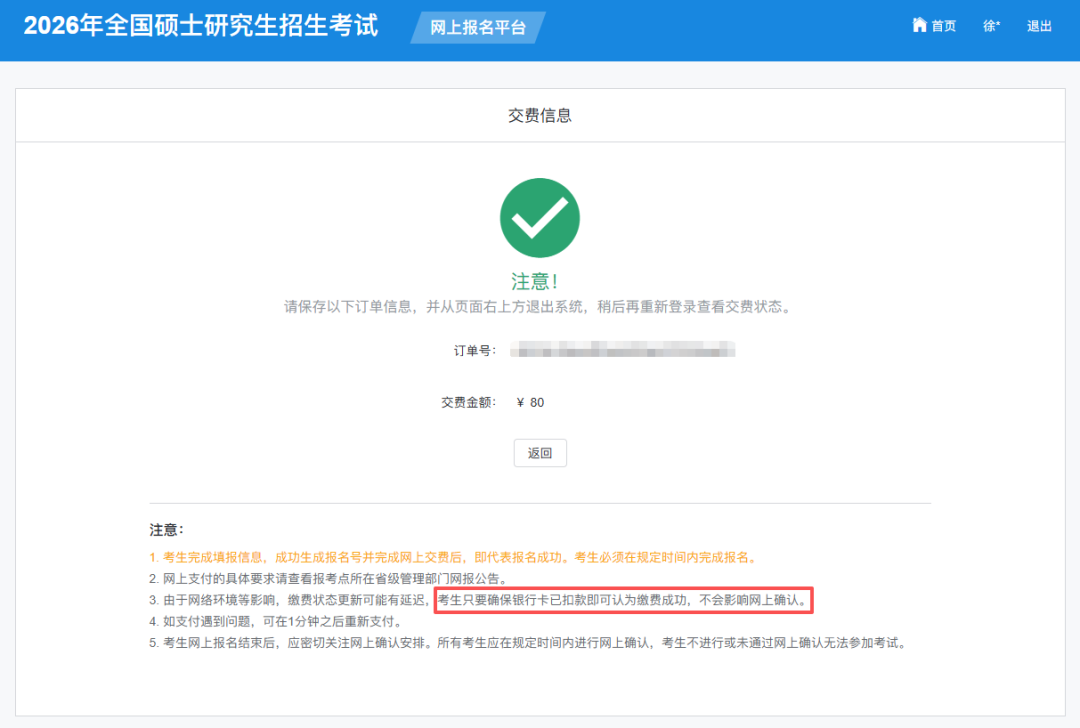Click the 订单号 label
This screenshot has height=728, width=1080.
[x=474, y=351]
